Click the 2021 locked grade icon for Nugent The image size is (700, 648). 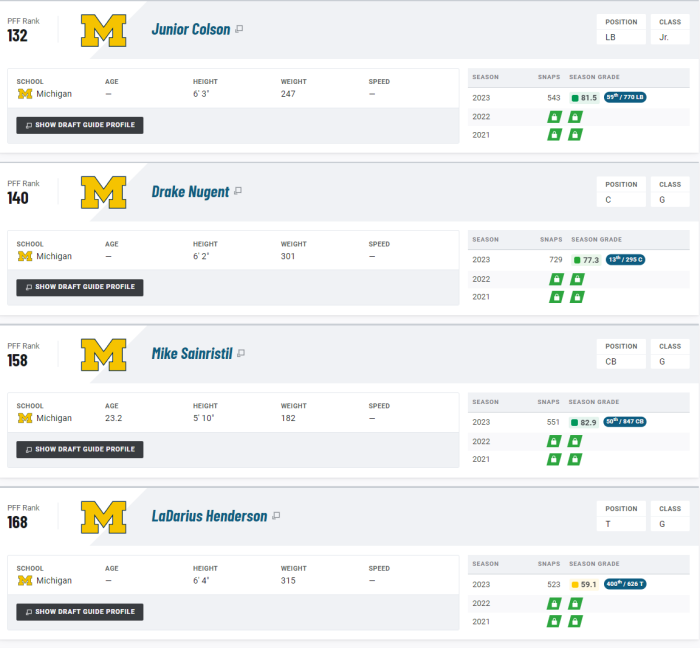[x=576, y=297]
